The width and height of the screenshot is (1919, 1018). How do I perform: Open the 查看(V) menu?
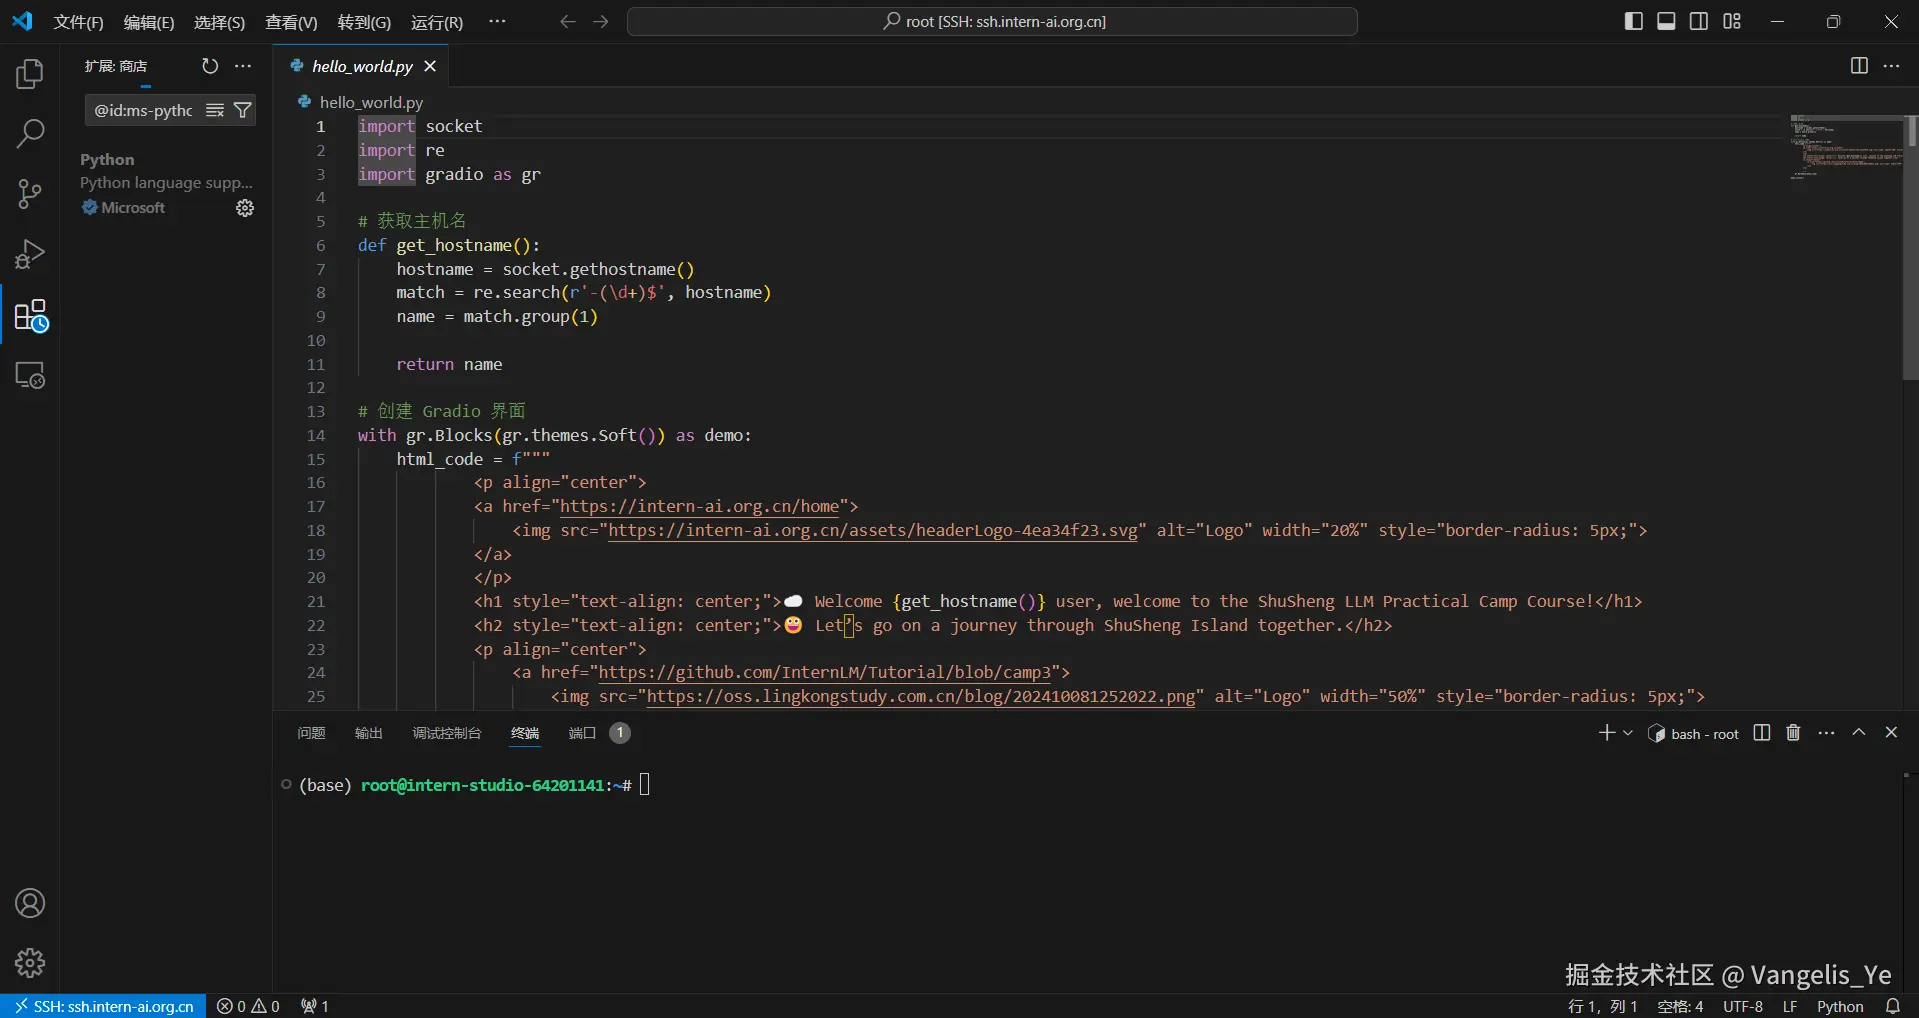click(291, 22)
